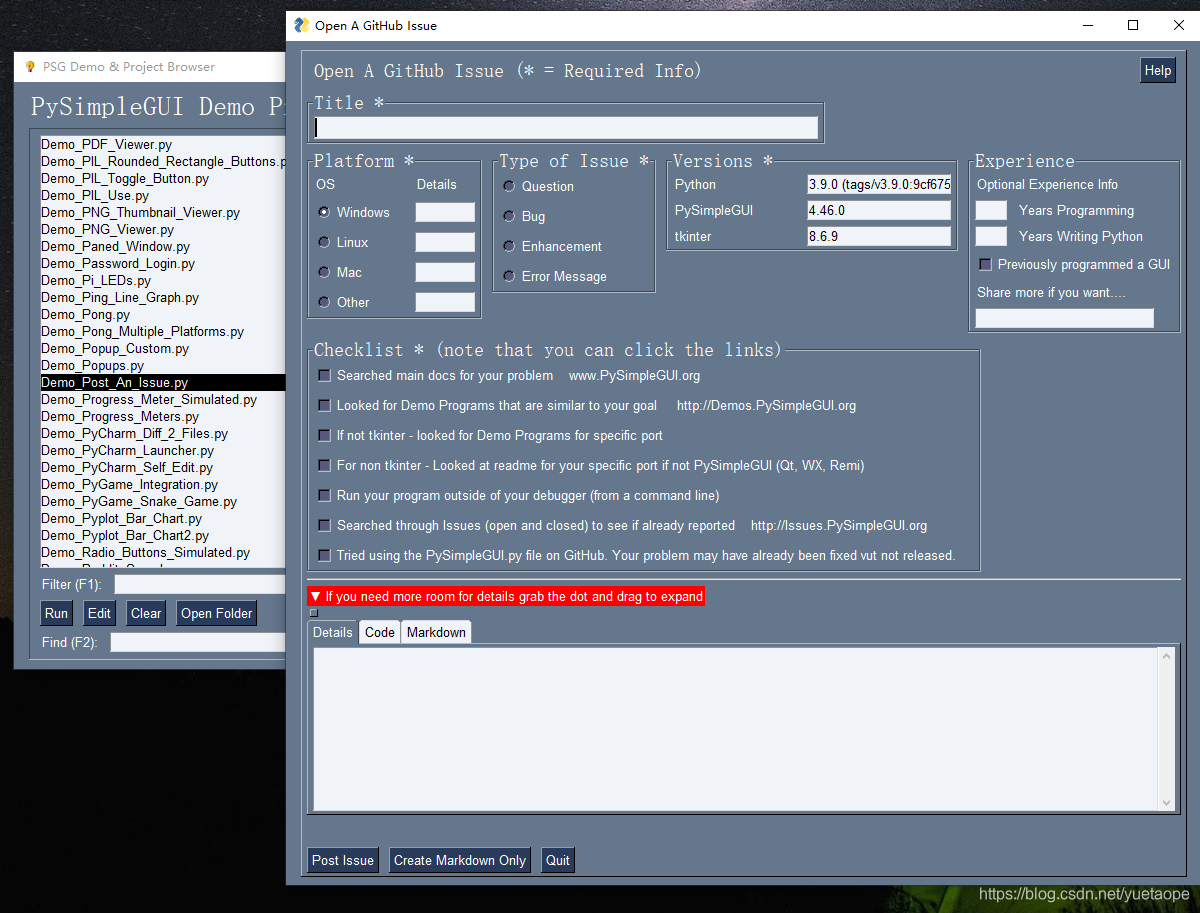Viewport: 1200px width, 913px height.
Task: Switch to the Details tab
Action: pos(333,632)
